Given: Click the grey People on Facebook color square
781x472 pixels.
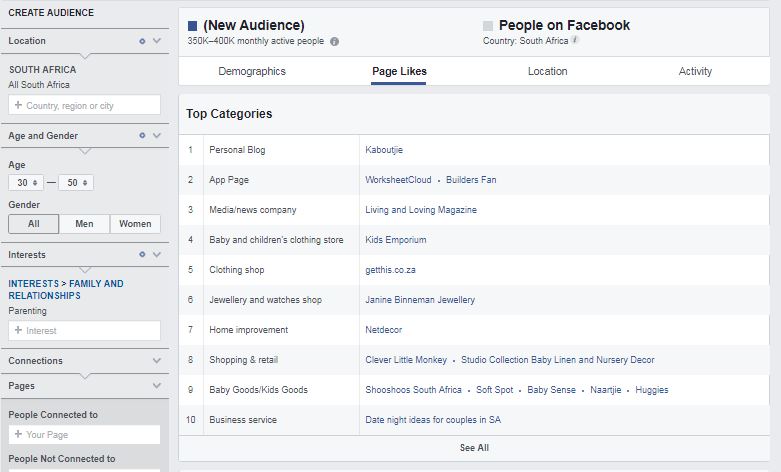Looking at the screenshot, I should click(x=488, y=26).
